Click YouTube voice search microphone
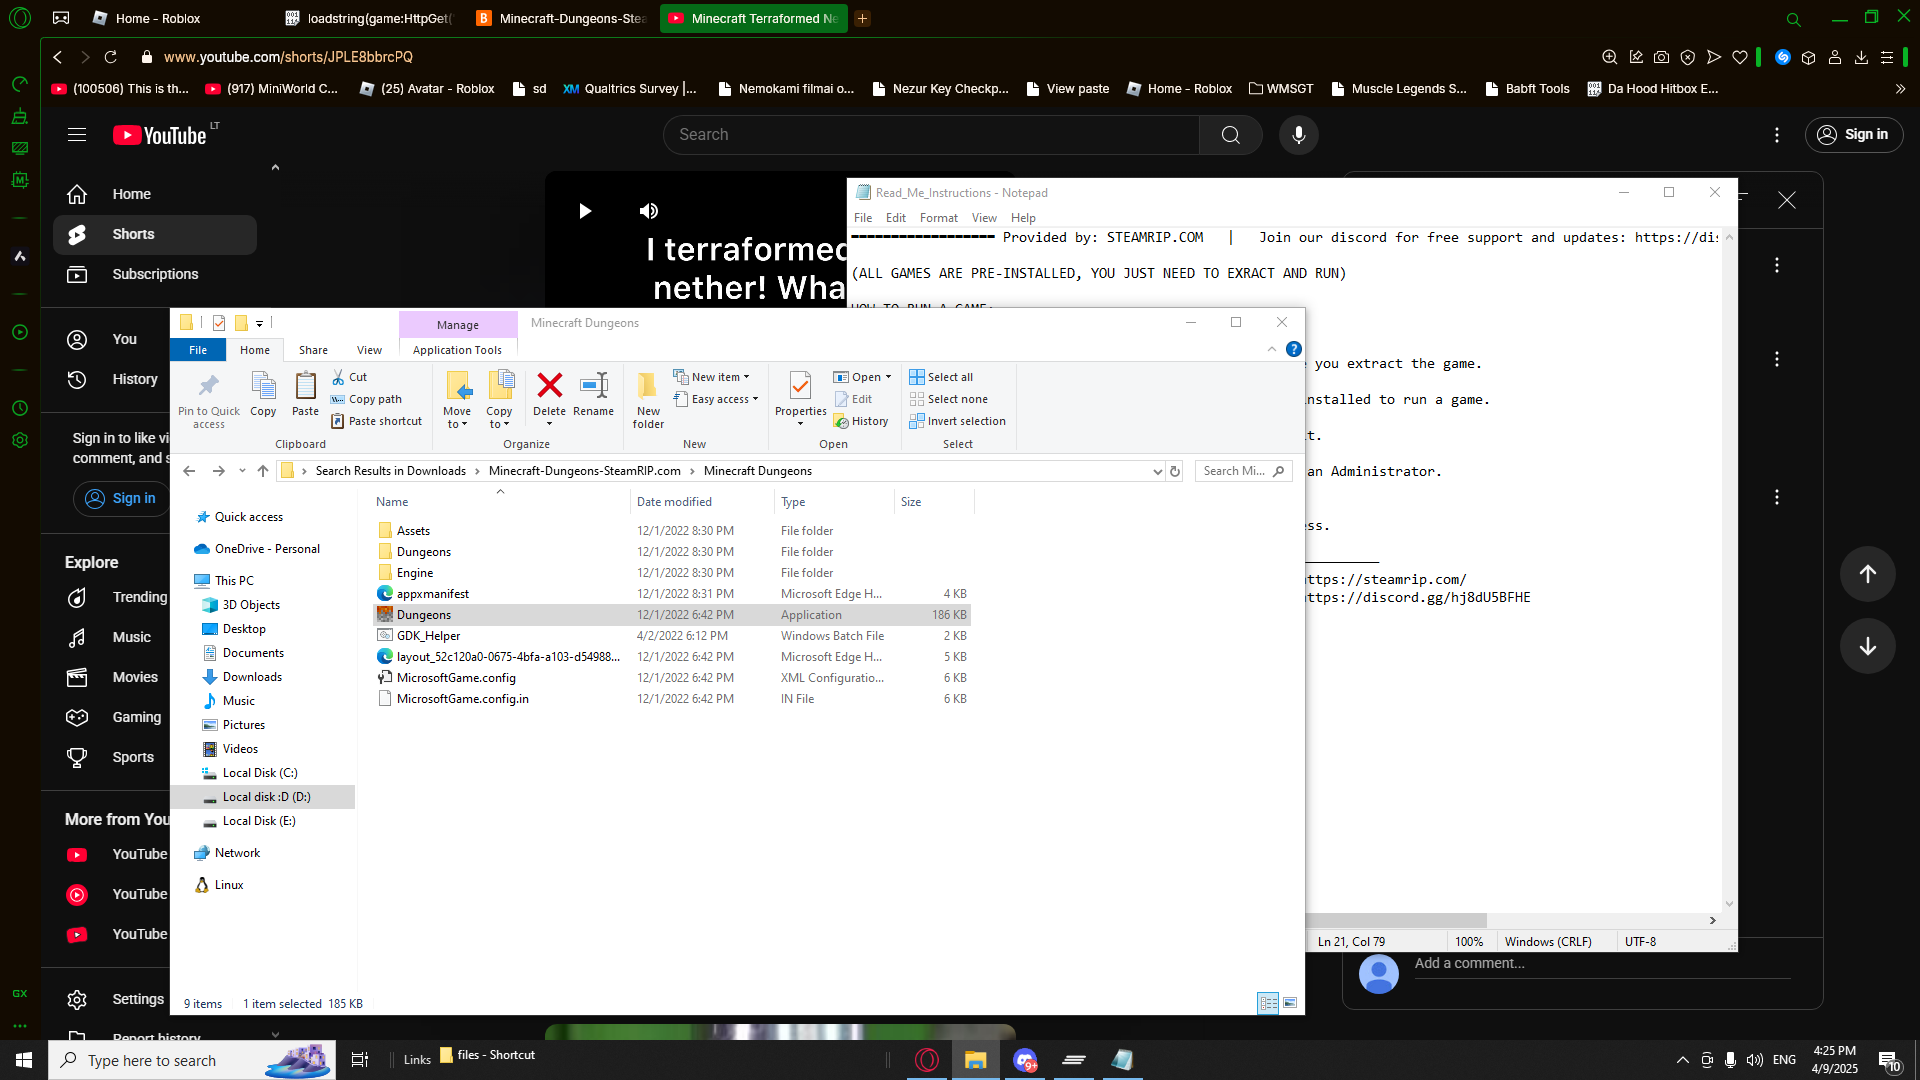The width and height of the screenshot is (1920, 1080). [1299, 135]
